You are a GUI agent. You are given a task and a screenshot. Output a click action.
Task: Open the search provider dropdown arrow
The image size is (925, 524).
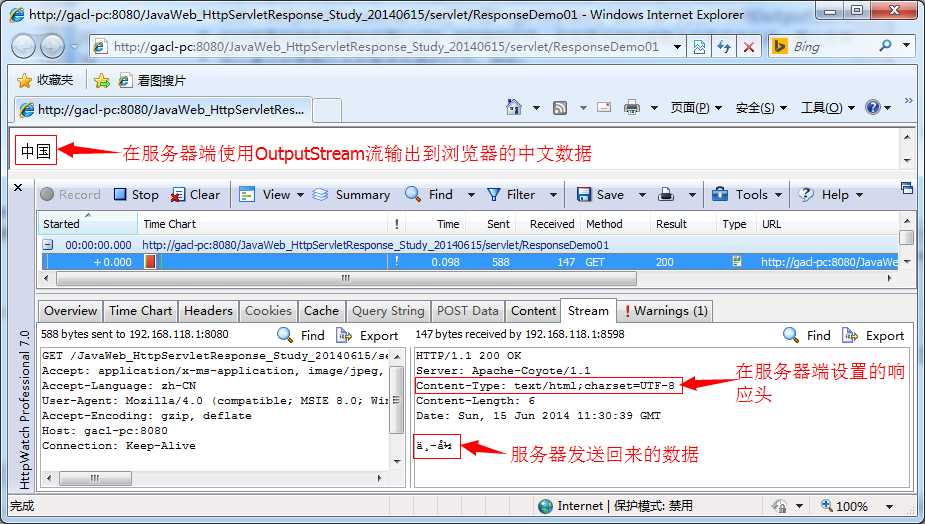click(907, 45)
